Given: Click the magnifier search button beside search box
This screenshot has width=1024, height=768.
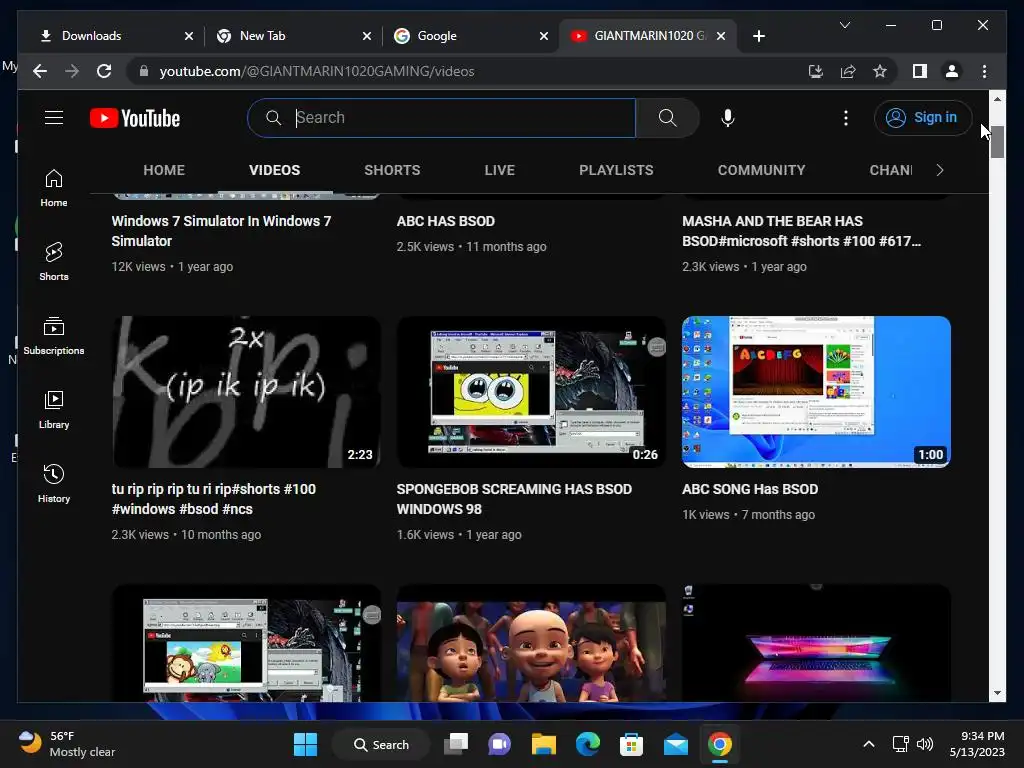Looking at the screenshot, I should pos(667,118).
